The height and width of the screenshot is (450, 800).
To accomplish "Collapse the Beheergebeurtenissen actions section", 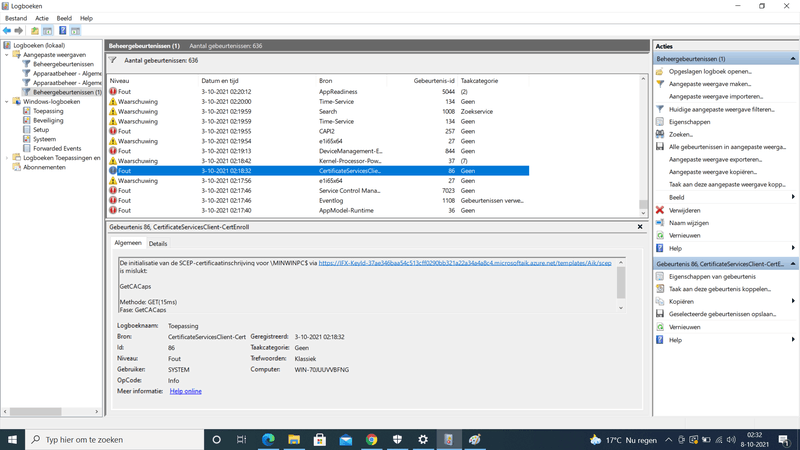I will 793,59.
